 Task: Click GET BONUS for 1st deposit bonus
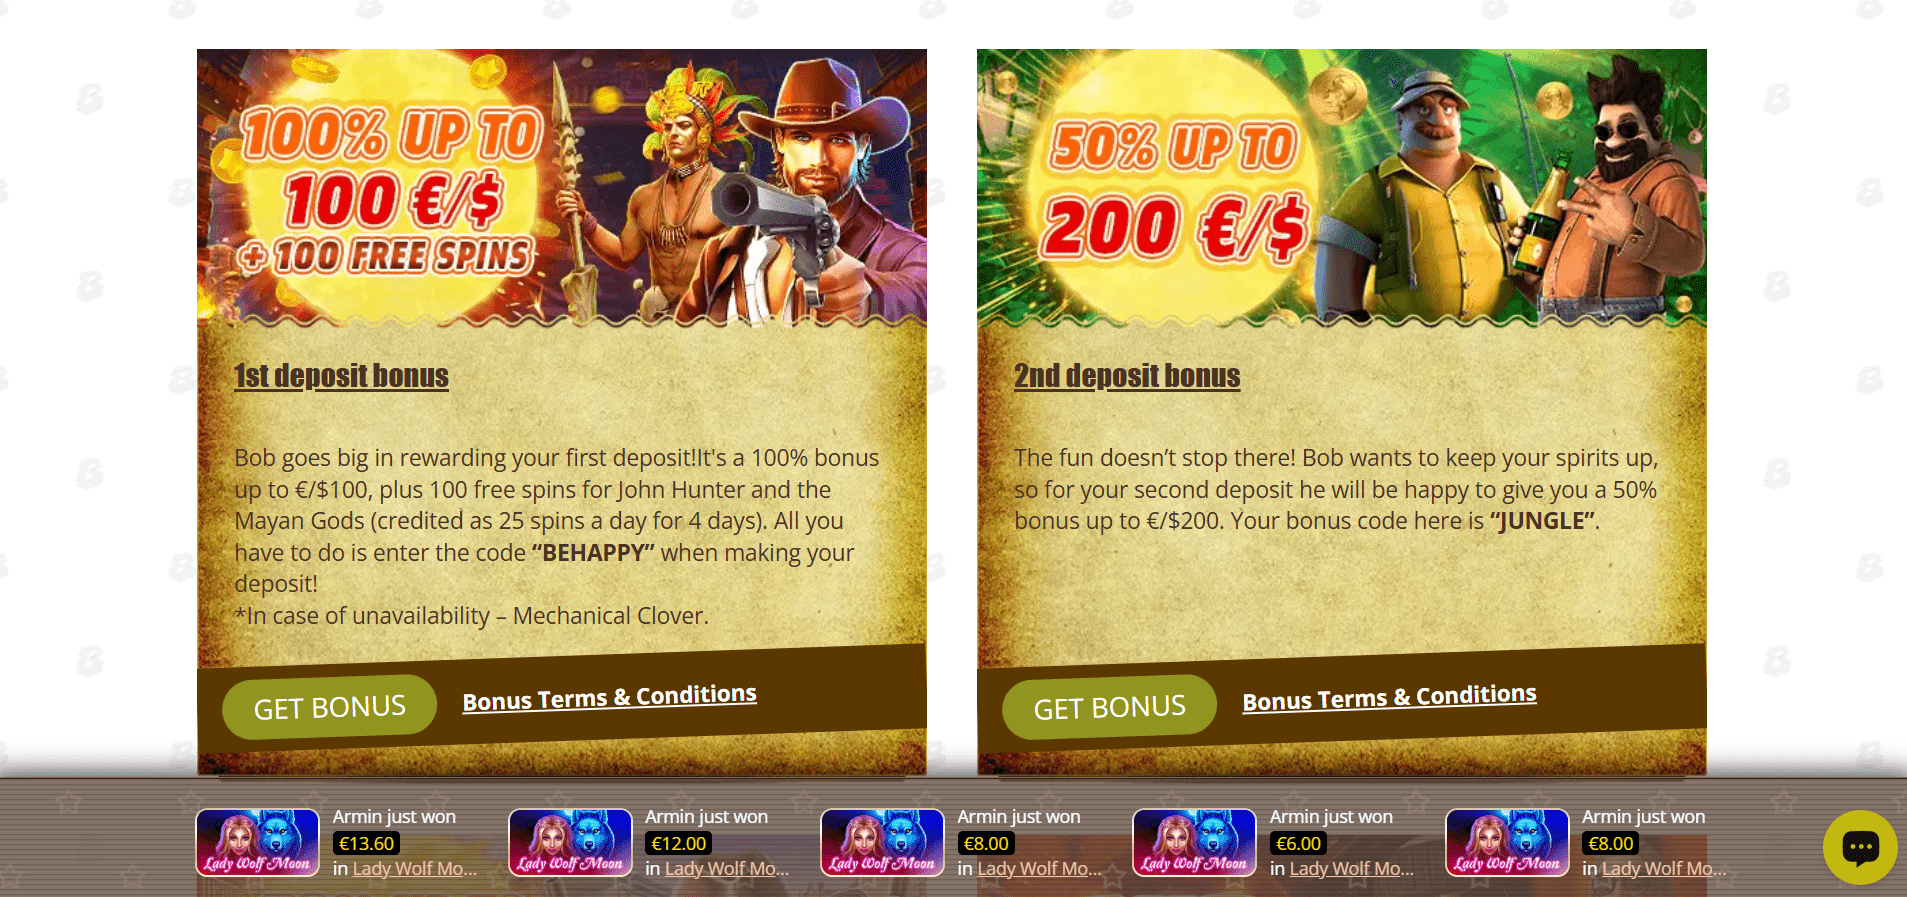click(x=329, y=707)
